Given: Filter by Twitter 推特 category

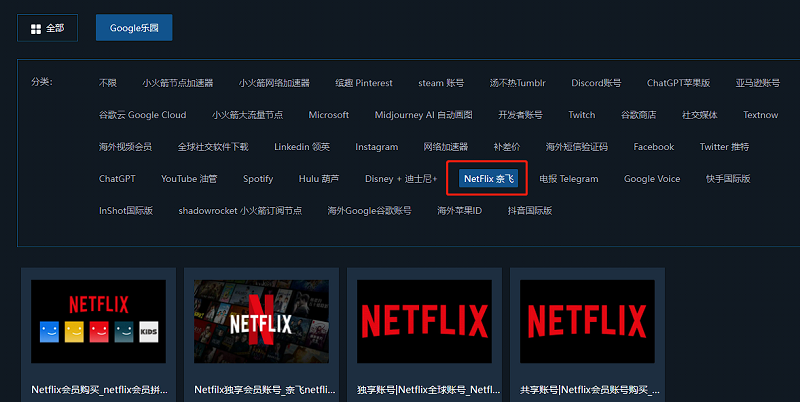Looking at the screenshot, I should [x=724, y=147].
